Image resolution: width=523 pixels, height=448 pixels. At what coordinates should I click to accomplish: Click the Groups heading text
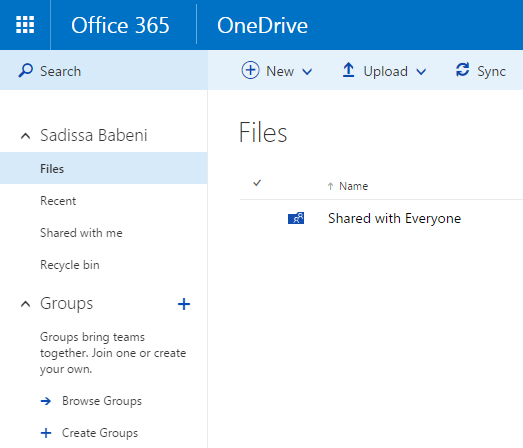click(66, 304)
